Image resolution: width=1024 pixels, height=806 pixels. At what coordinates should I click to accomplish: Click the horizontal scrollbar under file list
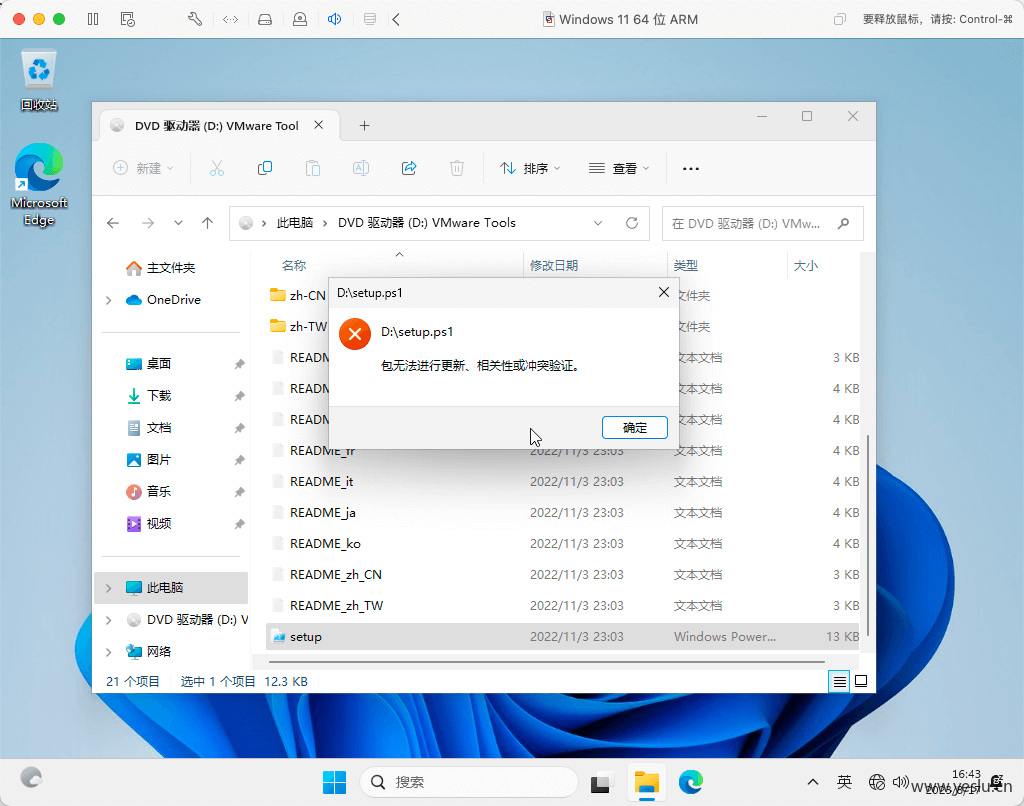[547, 662]
